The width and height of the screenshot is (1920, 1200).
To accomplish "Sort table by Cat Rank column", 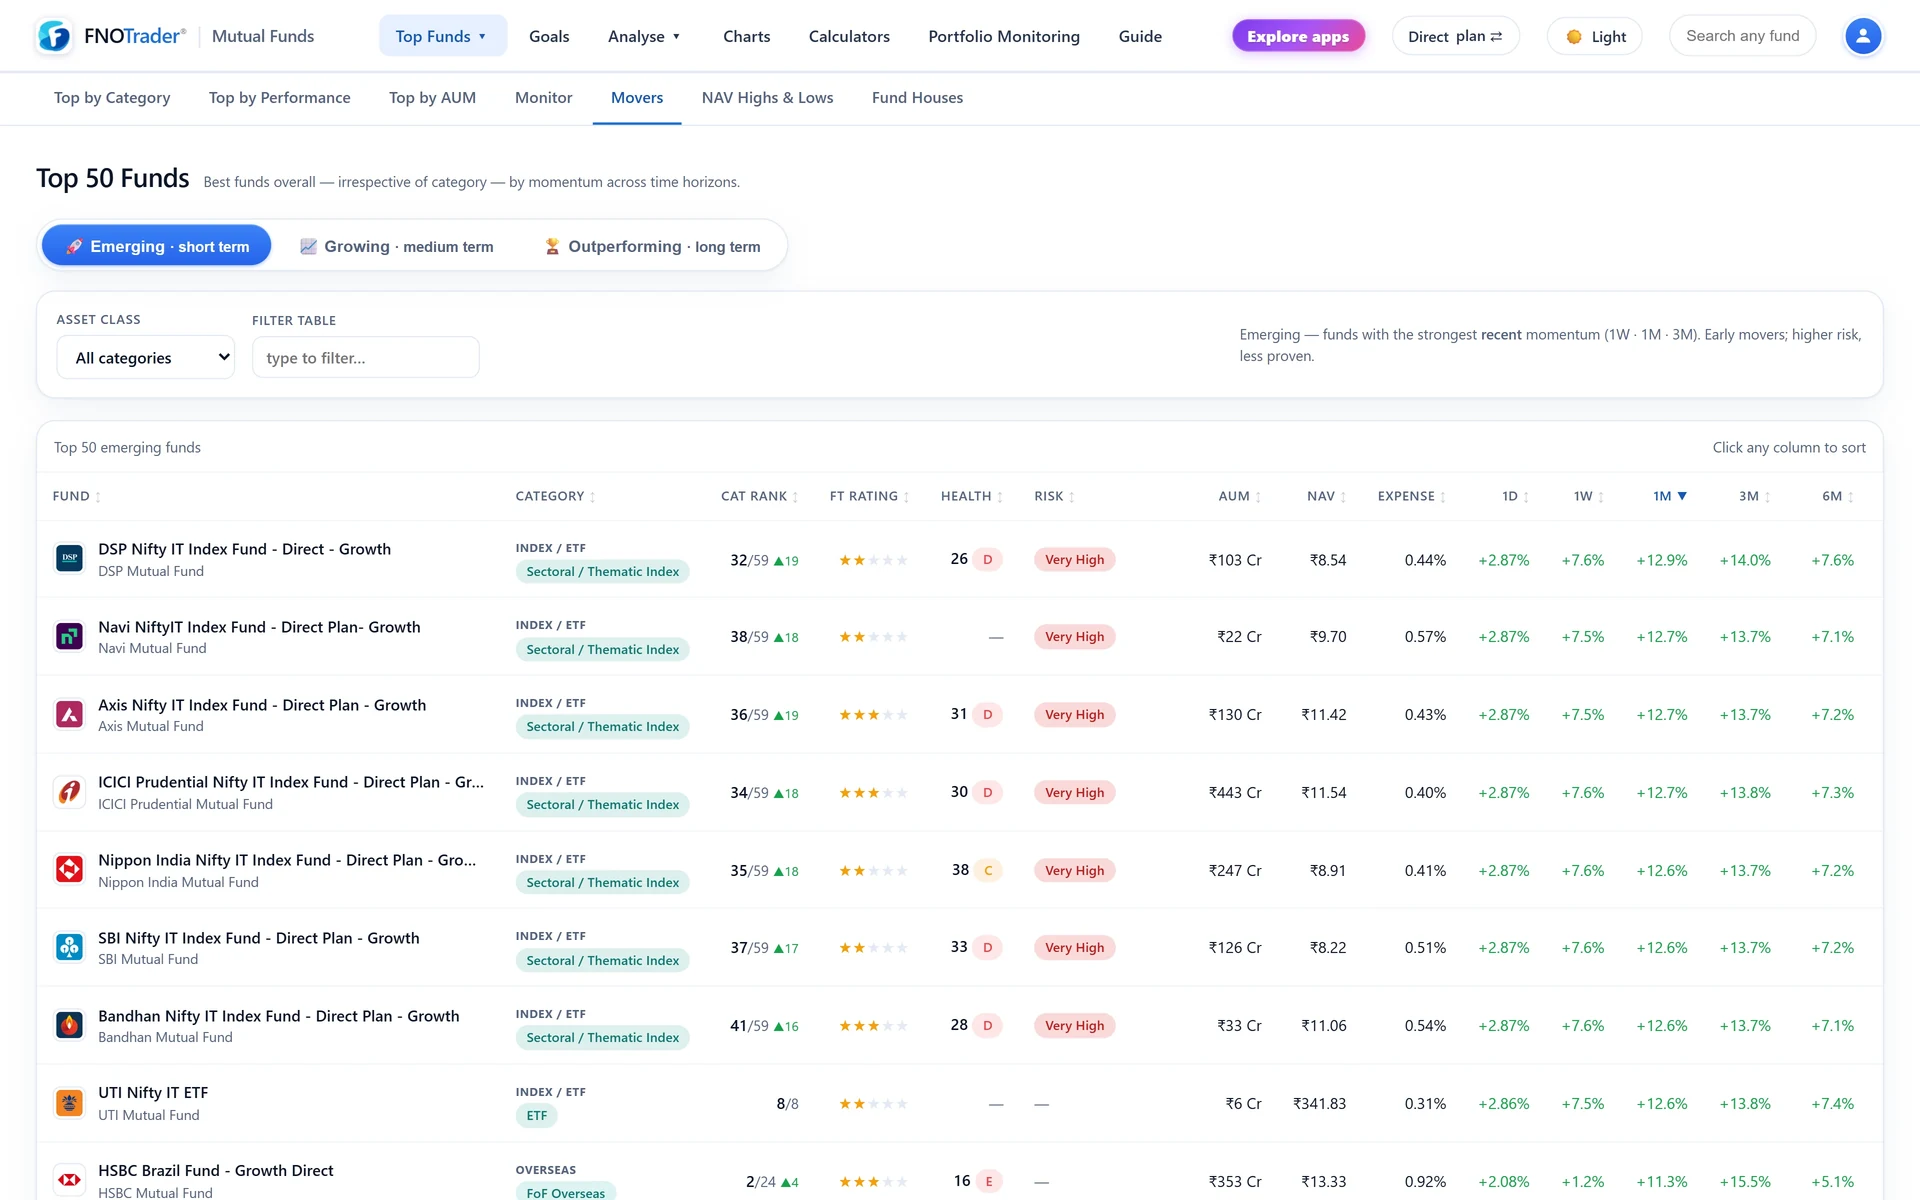I will pyautogui.click(x=759, y=496).
